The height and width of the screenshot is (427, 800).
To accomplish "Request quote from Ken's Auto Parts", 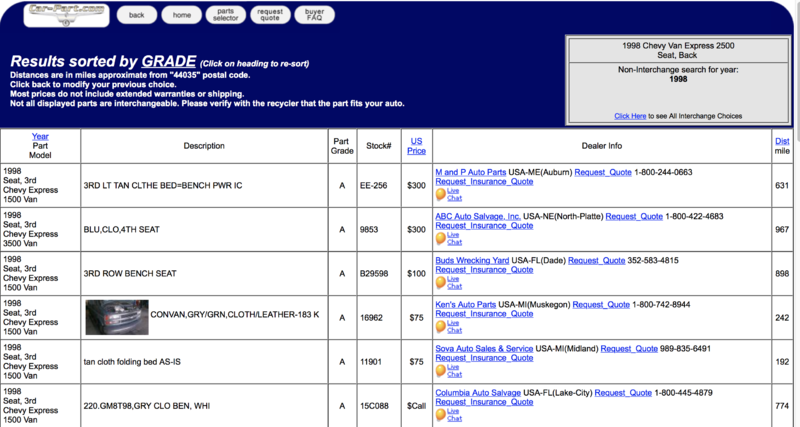I will pos(601,305).
